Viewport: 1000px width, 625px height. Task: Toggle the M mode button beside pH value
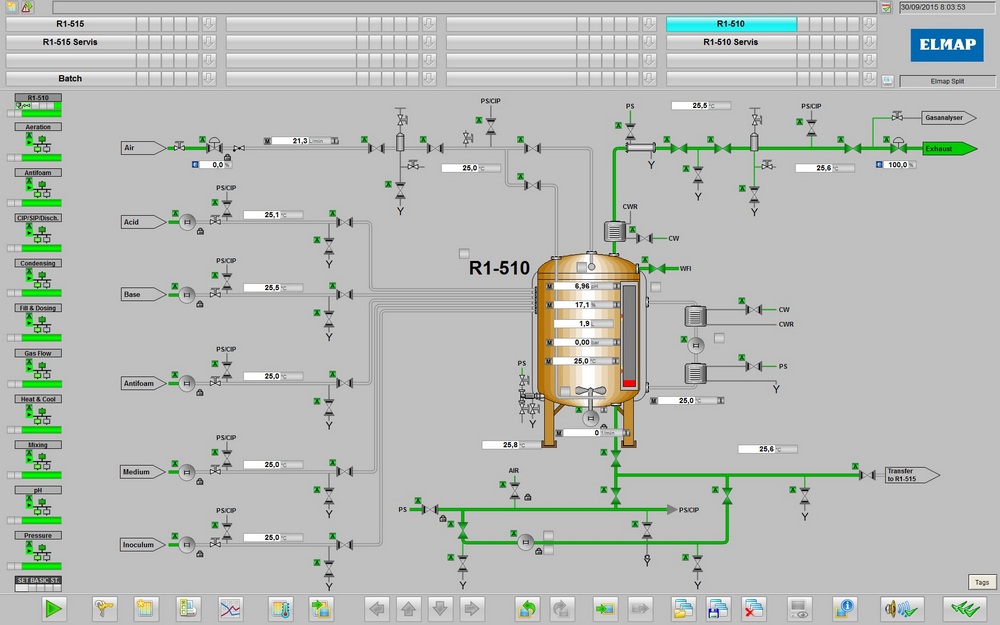click(x=549, y=286)
